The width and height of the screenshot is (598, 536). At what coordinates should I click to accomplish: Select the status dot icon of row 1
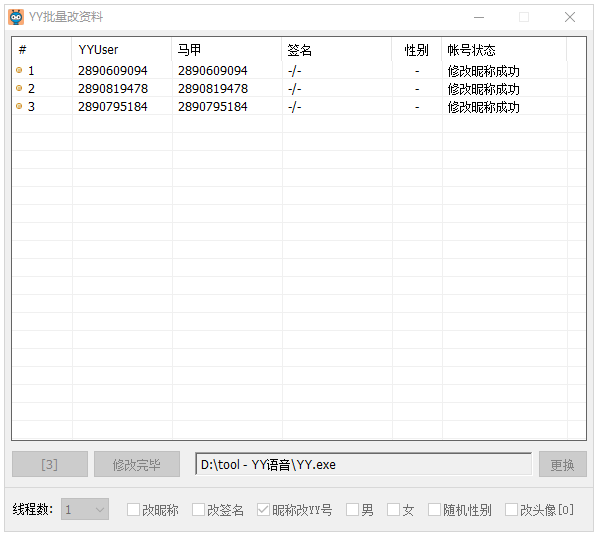[x=19, y=70]
